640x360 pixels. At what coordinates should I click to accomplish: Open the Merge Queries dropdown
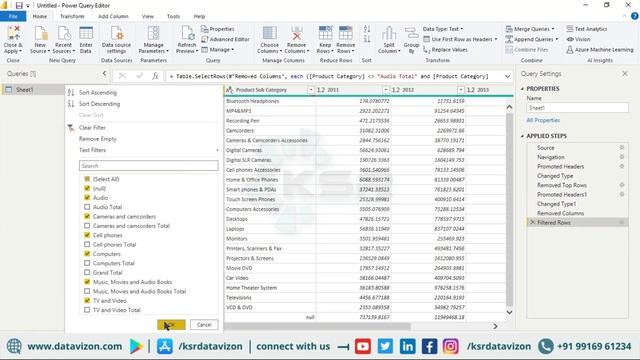pyautogui.click(x=530, y=29)
